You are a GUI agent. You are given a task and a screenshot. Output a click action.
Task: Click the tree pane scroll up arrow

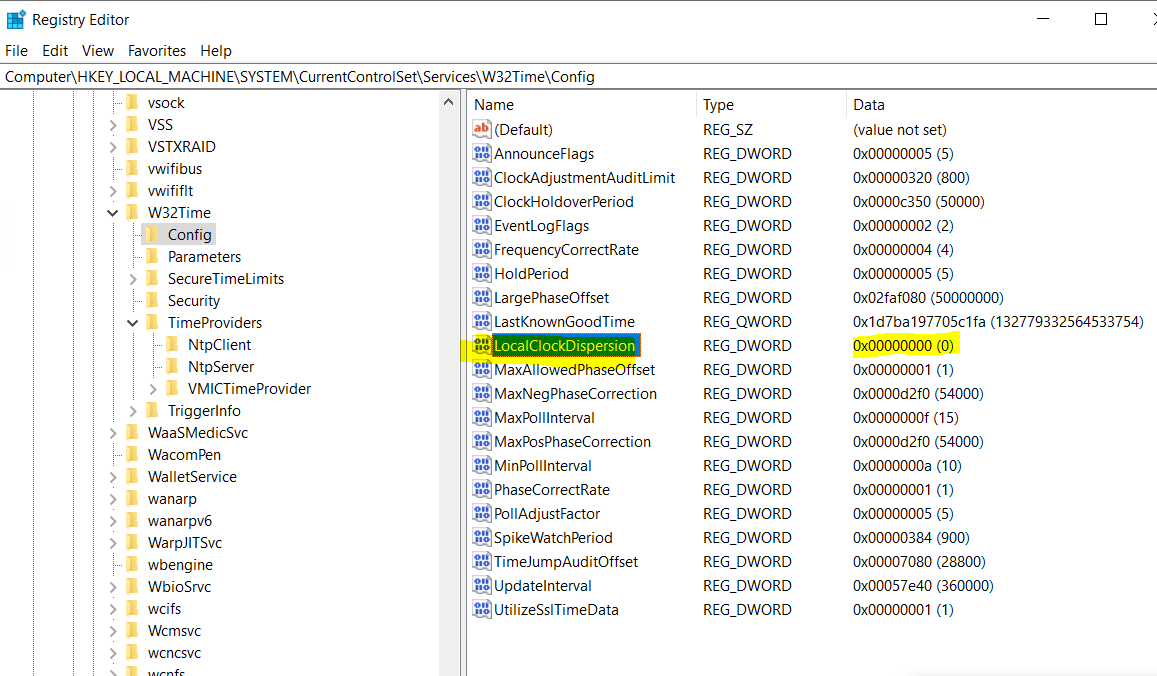coord(449,102)
